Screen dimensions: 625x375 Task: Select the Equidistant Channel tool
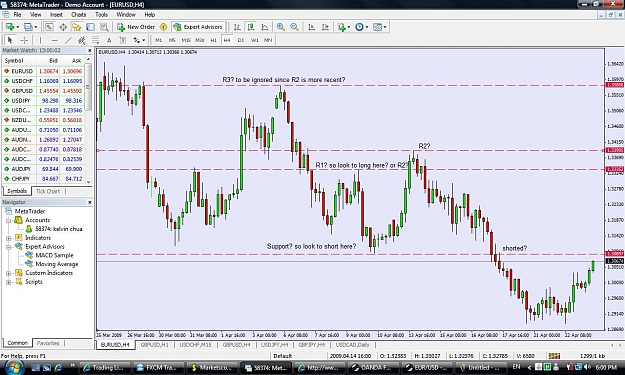point(82,40)
